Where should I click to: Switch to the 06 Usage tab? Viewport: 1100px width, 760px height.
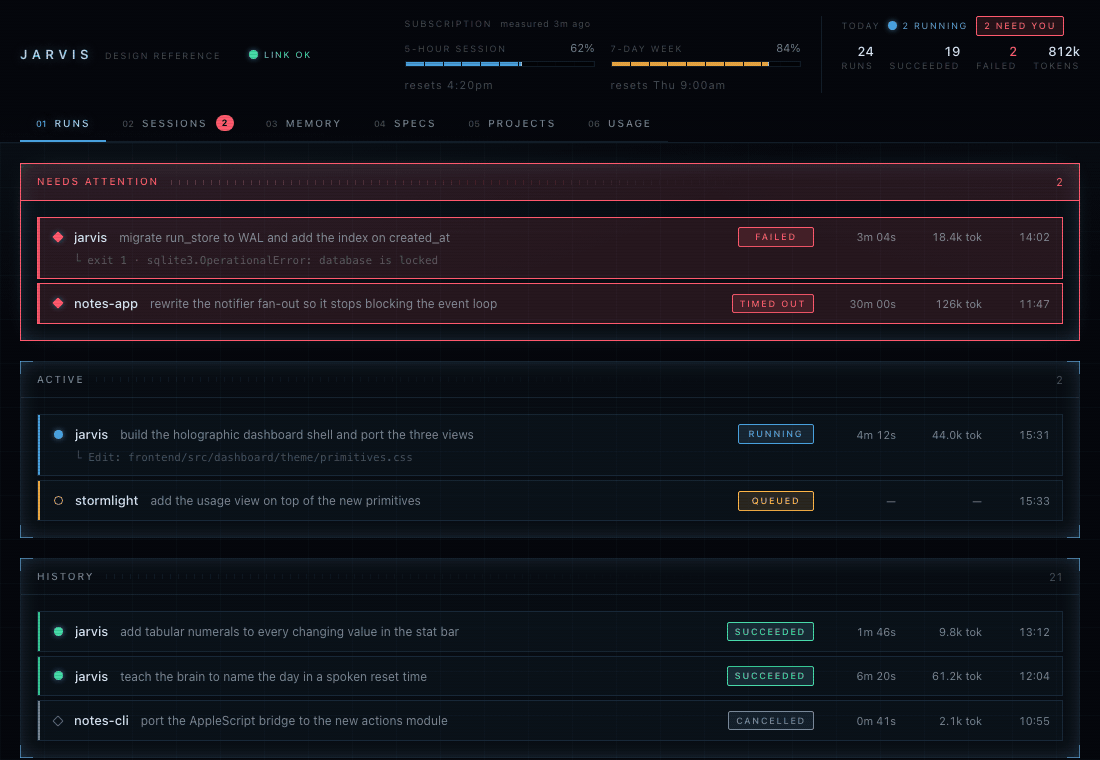[619, 124]
